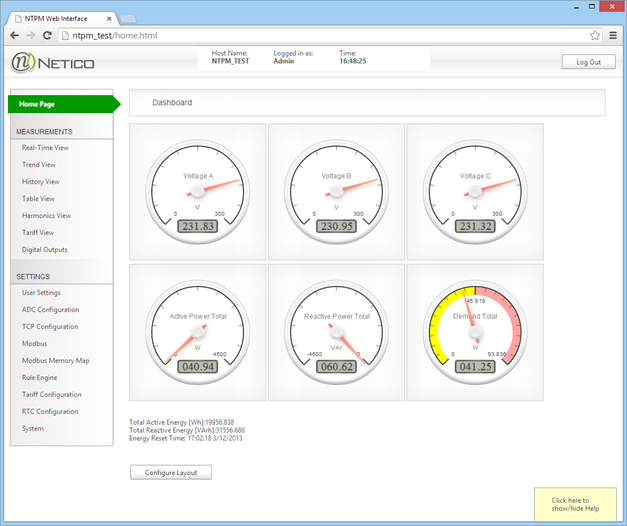627x526 pixels.
Task: Click the Voltage C gauge
Action: (x=475, y=192)
